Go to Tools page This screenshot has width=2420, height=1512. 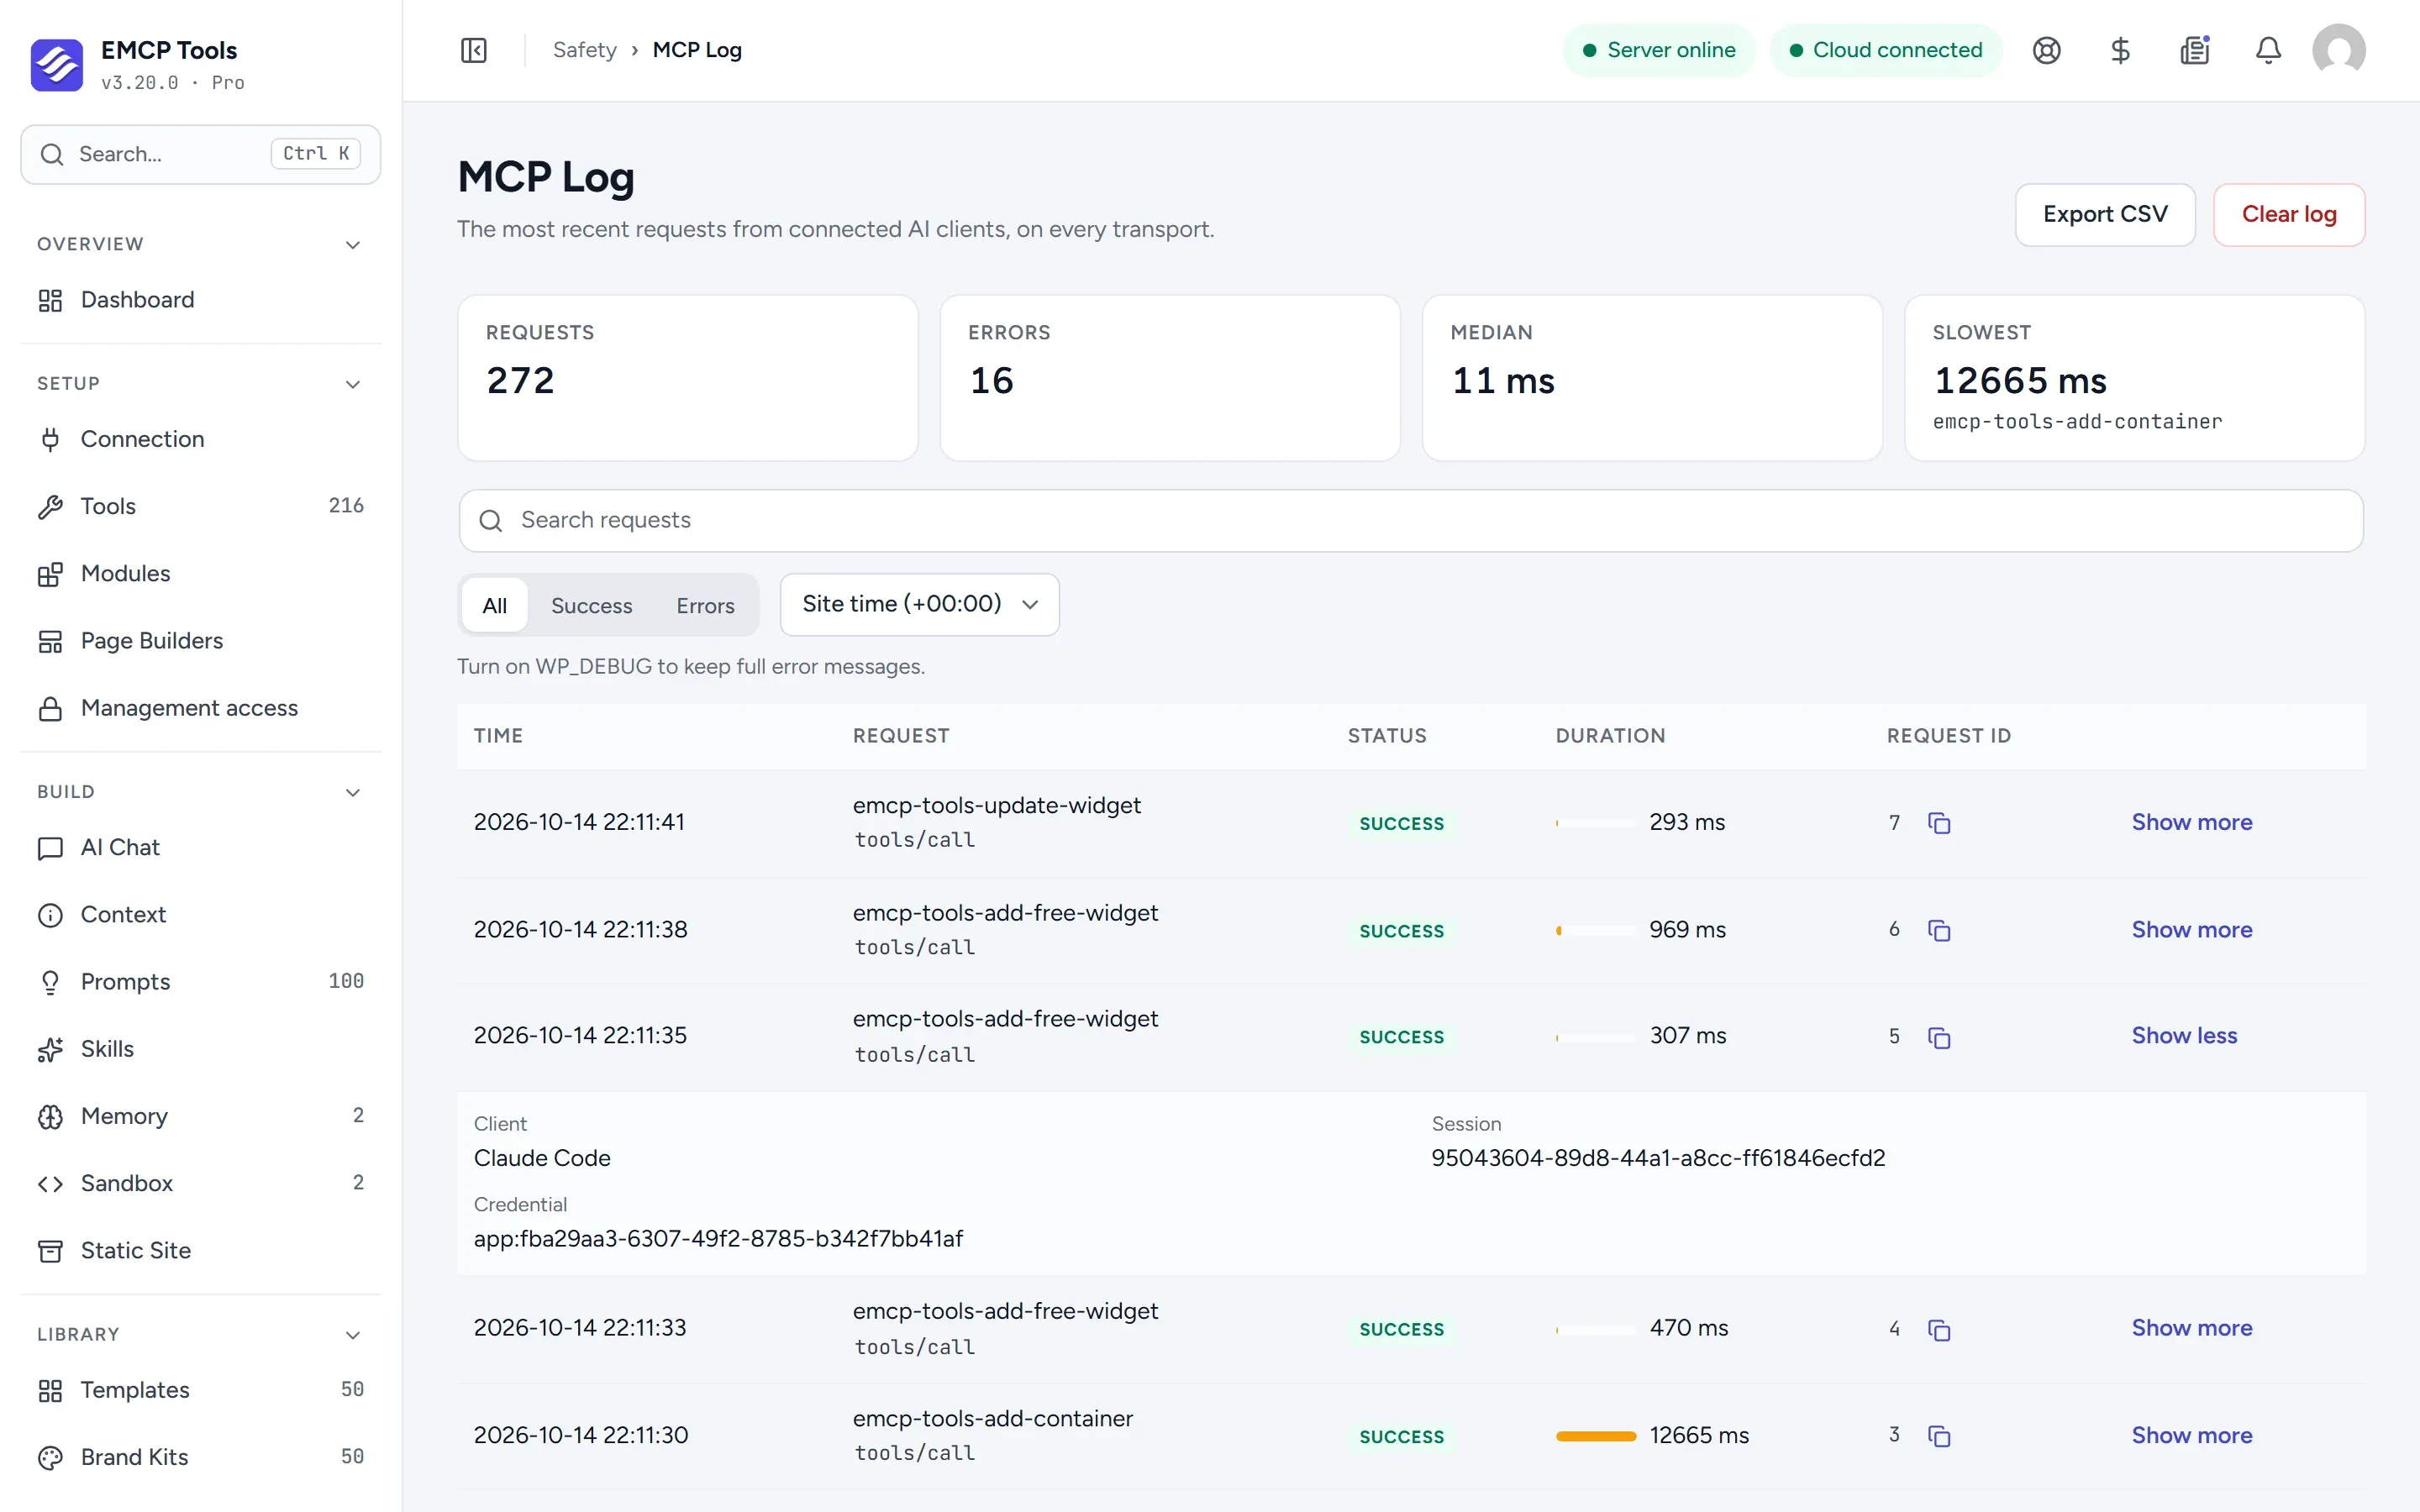(200, 506)
